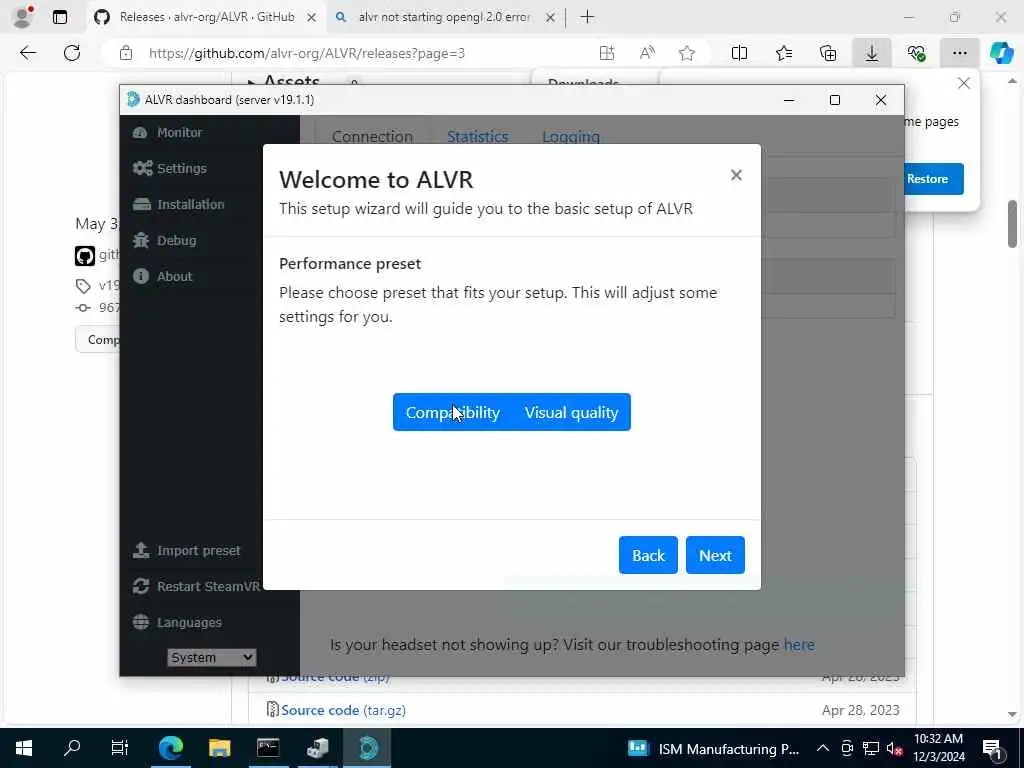Open the Installation section in ALVR
1024x768 pixels.
click(x=179, y=204)
